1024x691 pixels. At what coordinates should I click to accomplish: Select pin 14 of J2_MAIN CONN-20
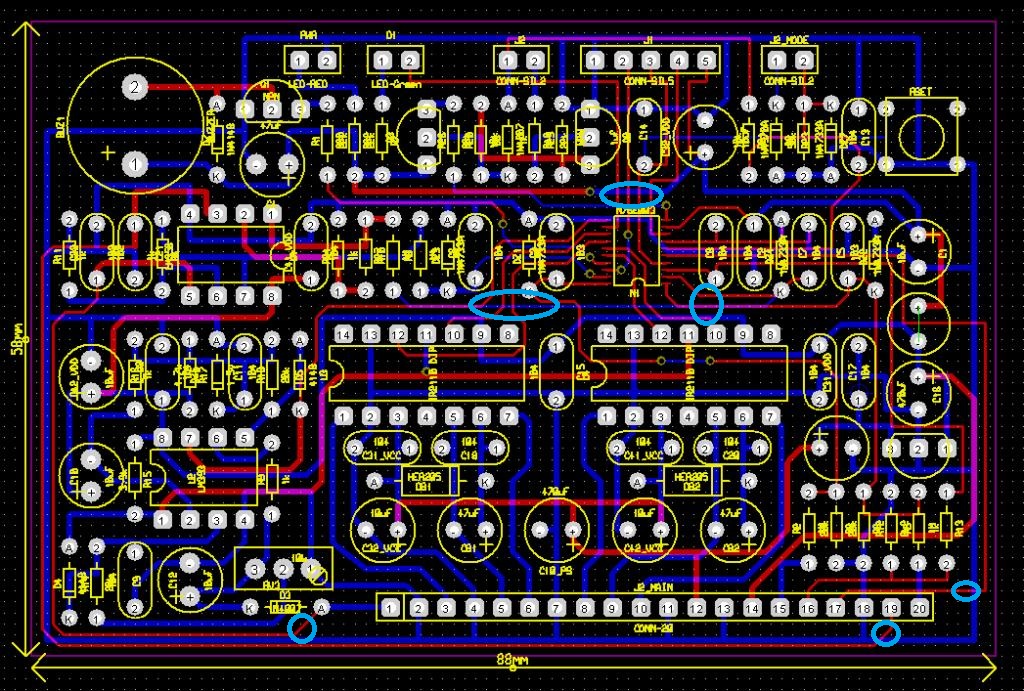(752, 609)
